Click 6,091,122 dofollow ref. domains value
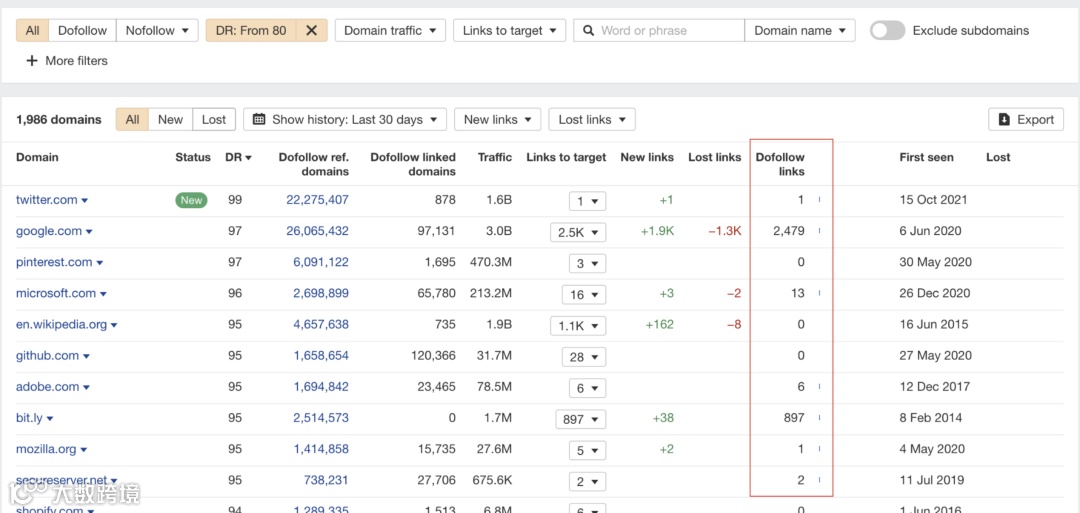Screen dimensions: 1080x513 point(321,262)
